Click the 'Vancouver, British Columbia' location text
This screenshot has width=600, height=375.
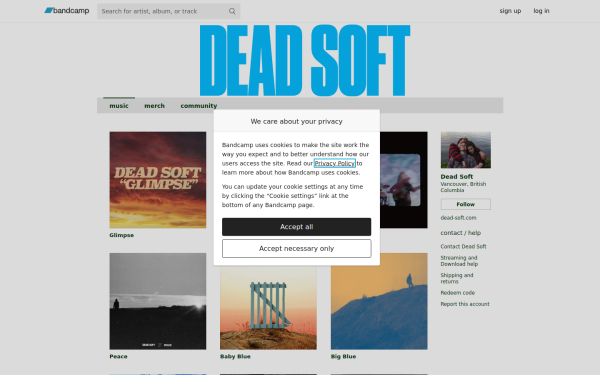point(463,187)
